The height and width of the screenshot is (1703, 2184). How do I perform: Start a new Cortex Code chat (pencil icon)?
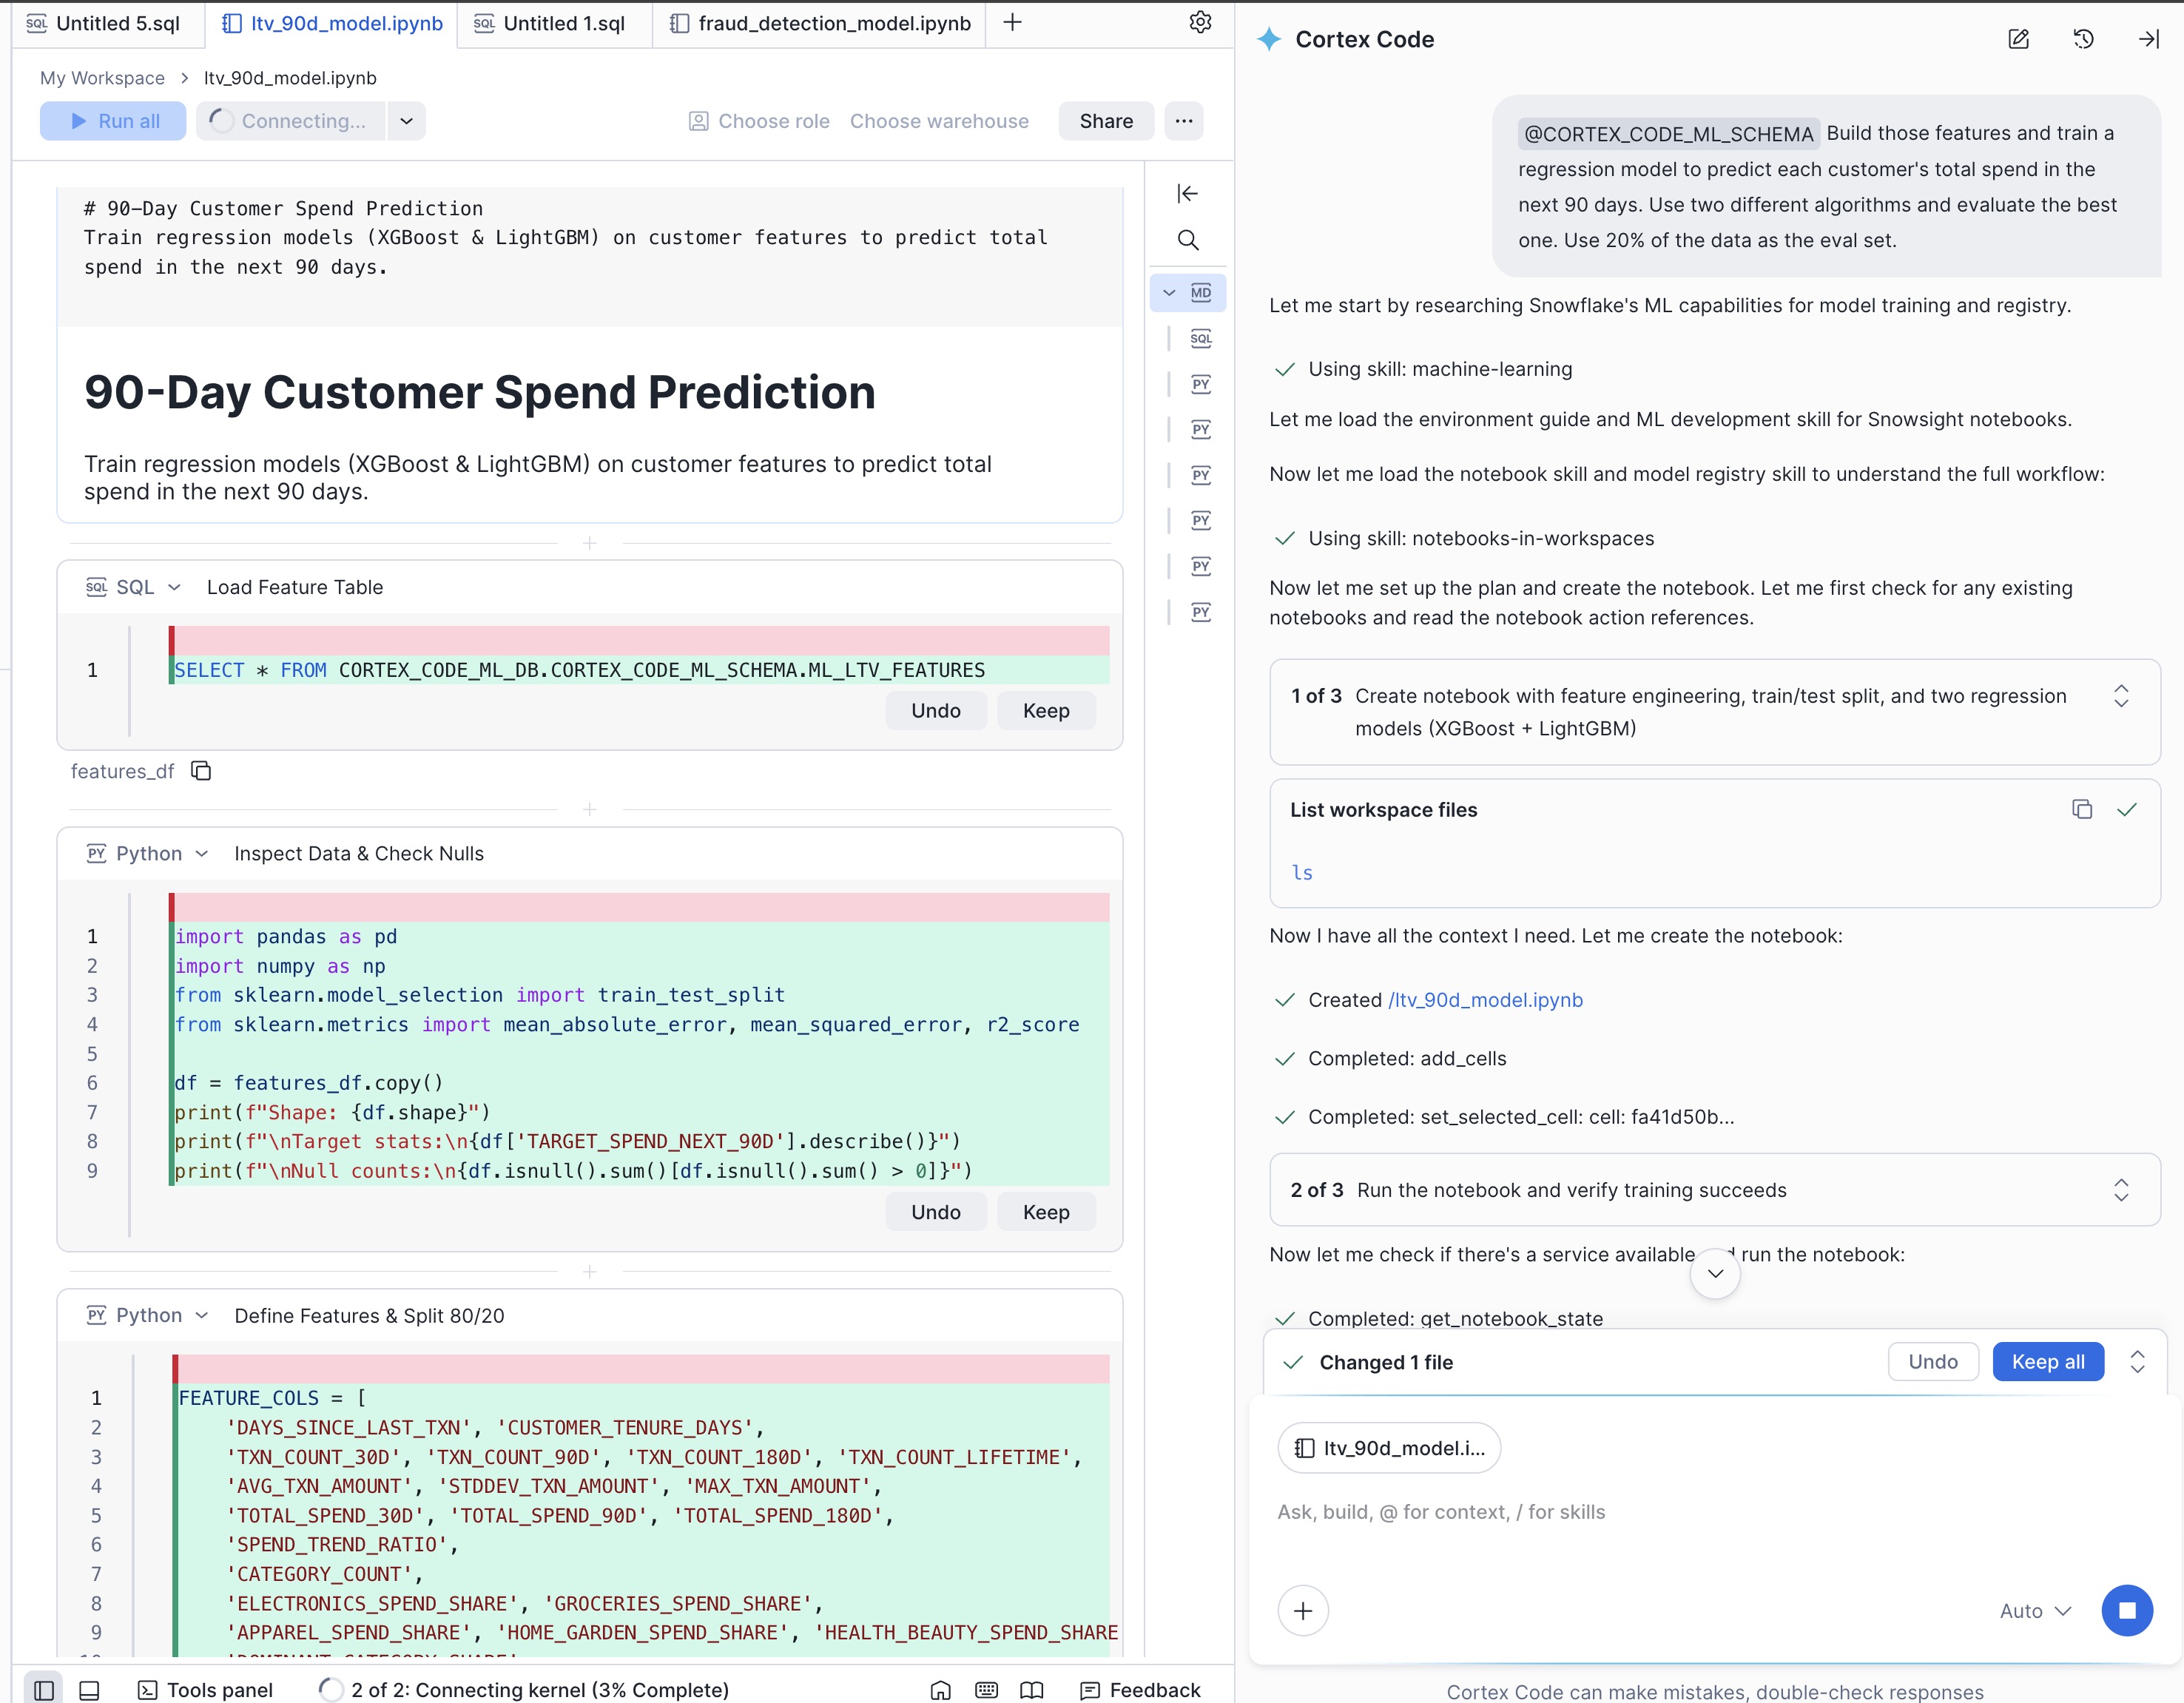tap(2018, 39)
